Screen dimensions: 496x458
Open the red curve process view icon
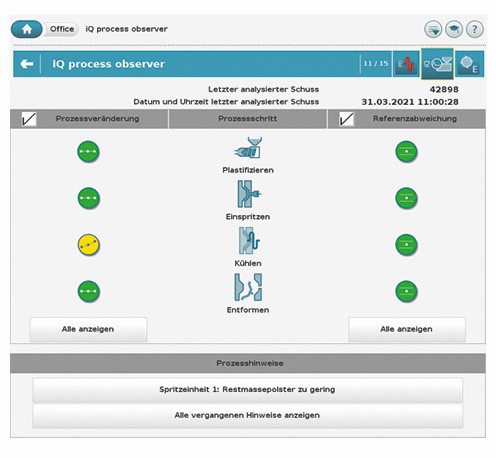(x=406, y=64)
